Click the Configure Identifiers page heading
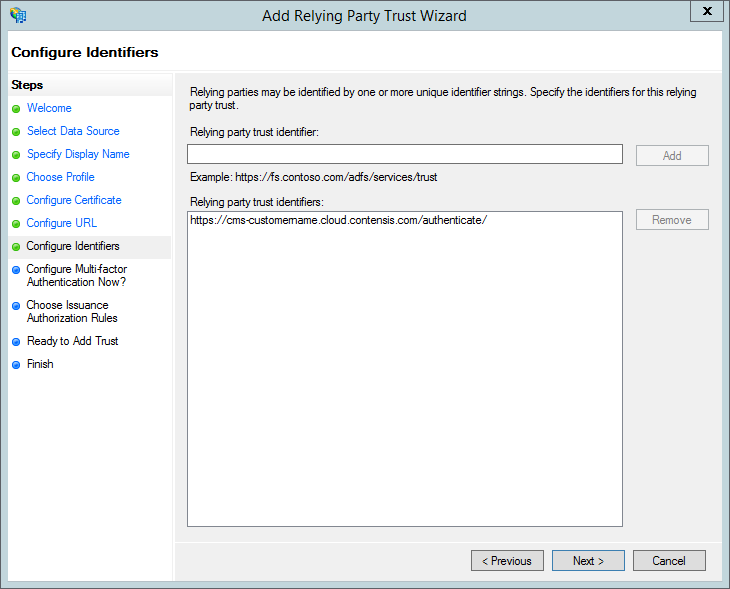Viewport: 730px width, 589px height. pyautogui.click(x=85, y=52)
